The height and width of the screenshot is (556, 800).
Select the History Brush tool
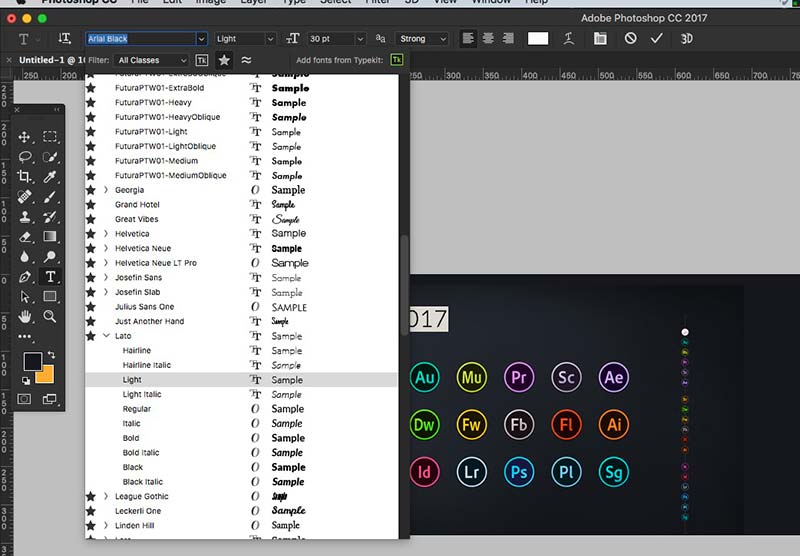[50, 217]
